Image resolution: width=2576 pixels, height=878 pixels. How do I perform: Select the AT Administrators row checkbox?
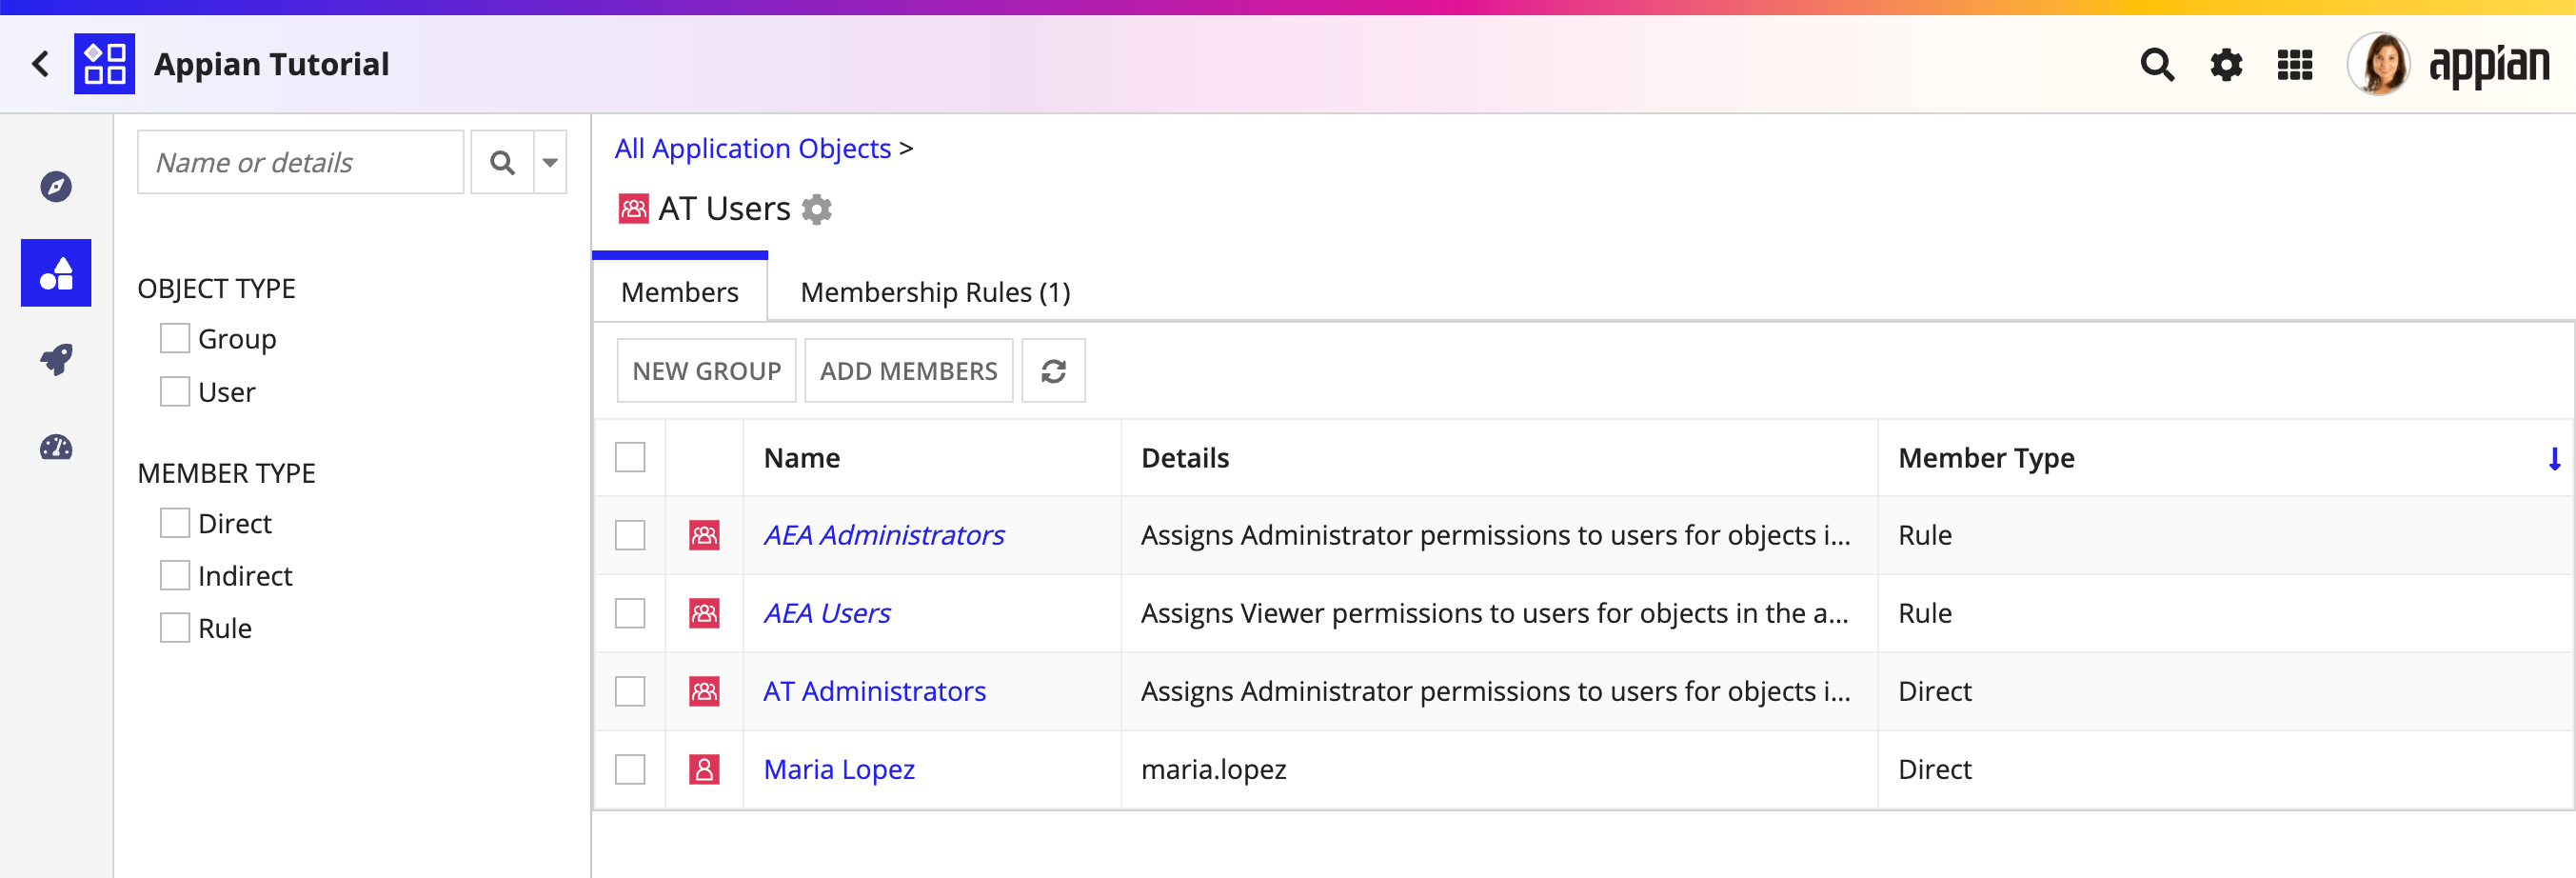tap(630, 691)
